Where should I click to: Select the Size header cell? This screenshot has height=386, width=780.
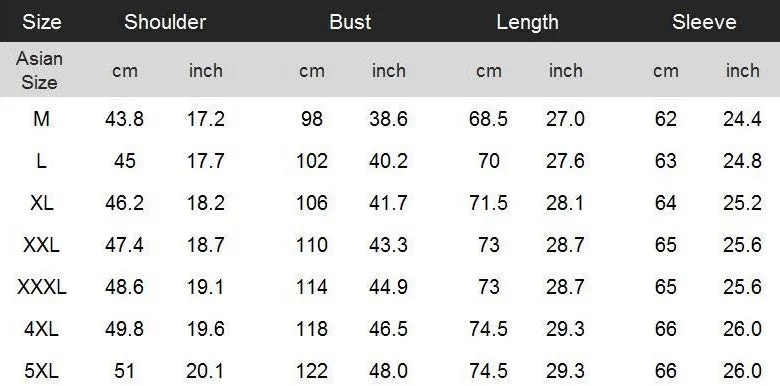(x=42, y=22)
